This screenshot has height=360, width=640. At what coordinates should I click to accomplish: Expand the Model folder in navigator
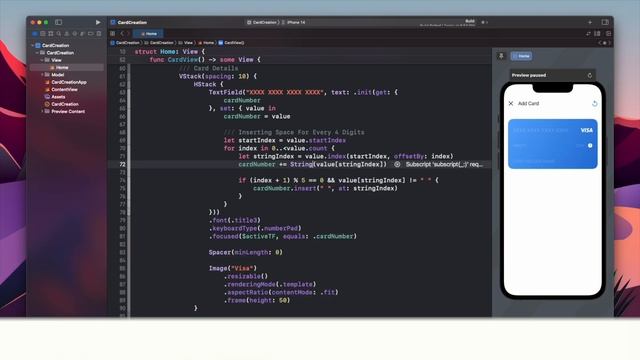coord(42,75)
